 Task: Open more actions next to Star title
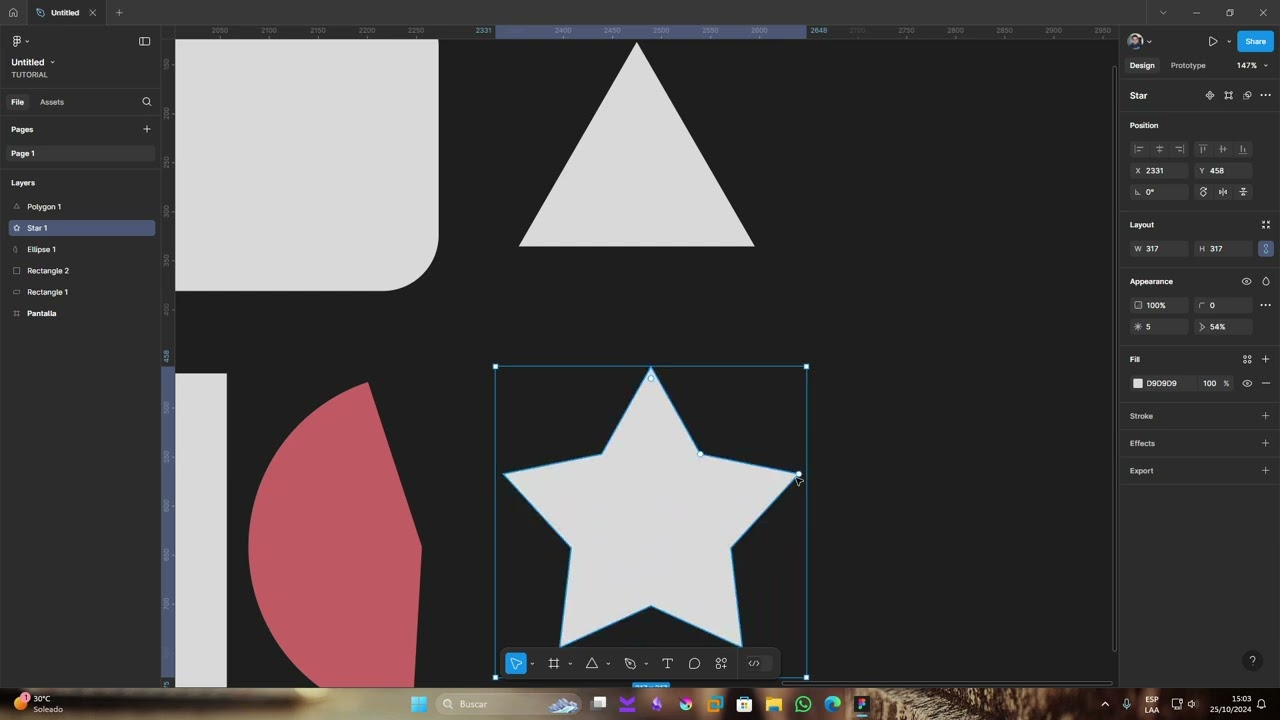coord(1265,96)
